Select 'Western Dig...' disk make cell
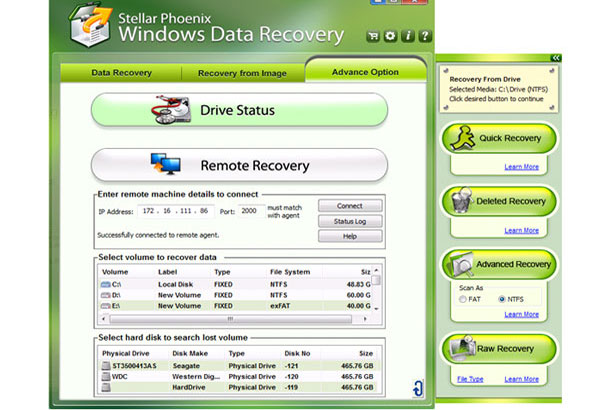This screenshot has width=590, height=410. click(x=196, y=377)
